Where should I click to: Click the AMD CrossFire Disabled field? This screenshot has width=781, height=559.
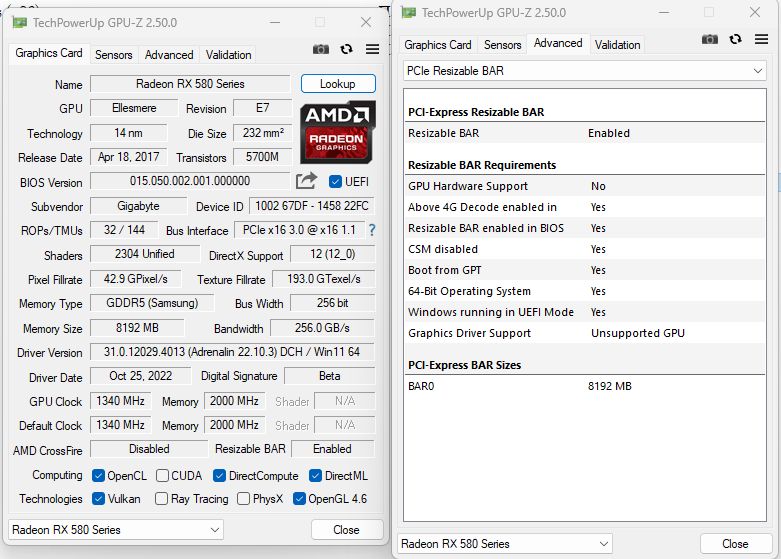click(x=149, y=449)
